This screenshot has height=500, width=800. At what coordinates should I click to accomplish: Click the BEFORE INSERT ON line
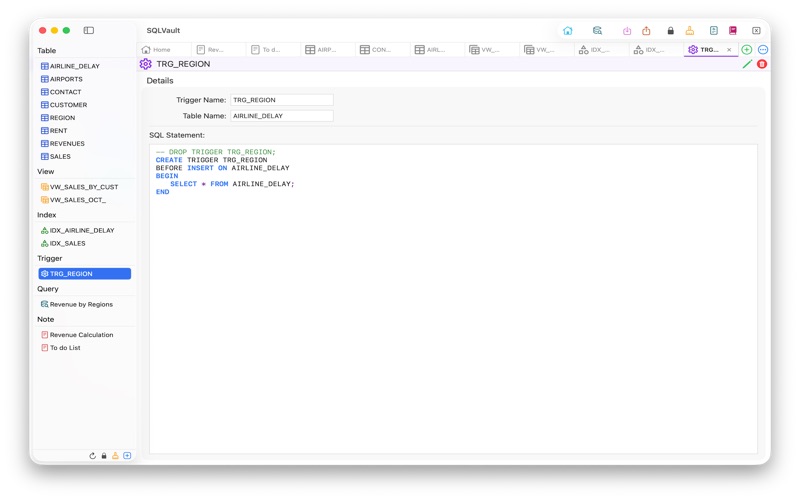click(x=222, y=168)
